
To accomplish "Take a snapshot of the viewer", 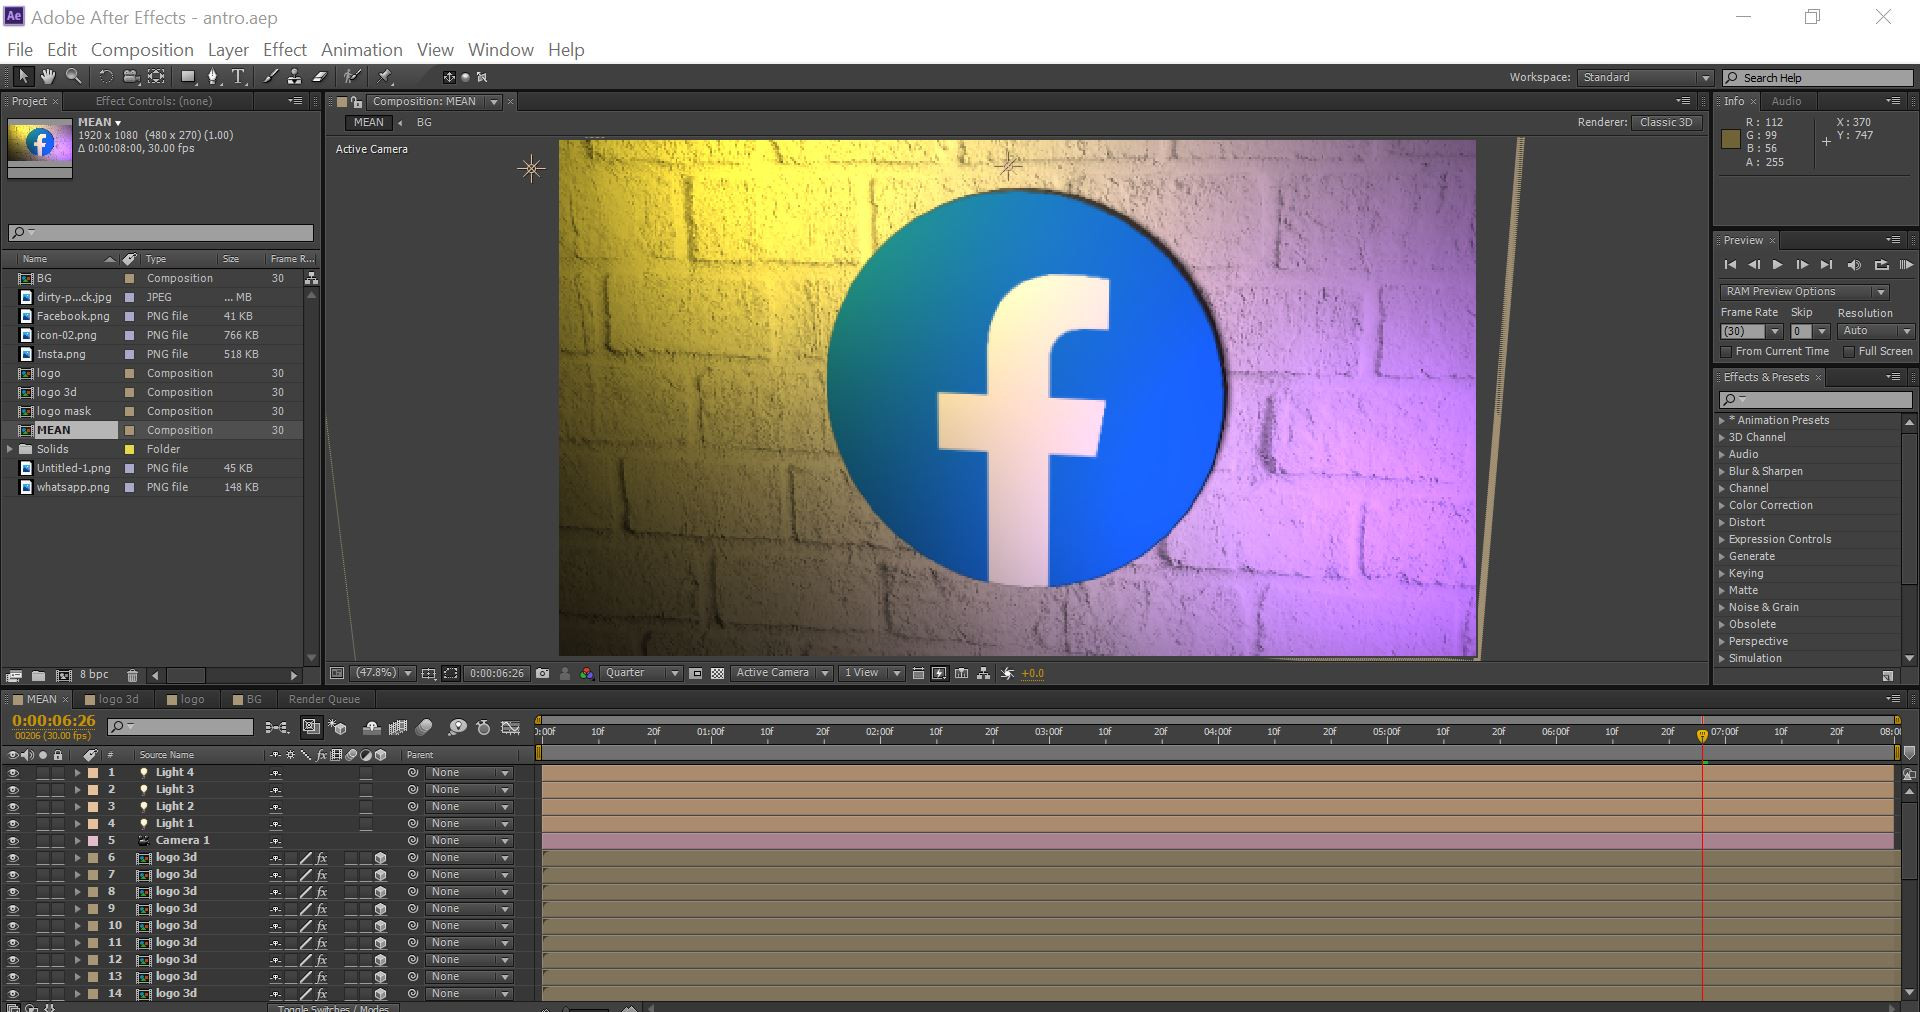I will (542, 674).
